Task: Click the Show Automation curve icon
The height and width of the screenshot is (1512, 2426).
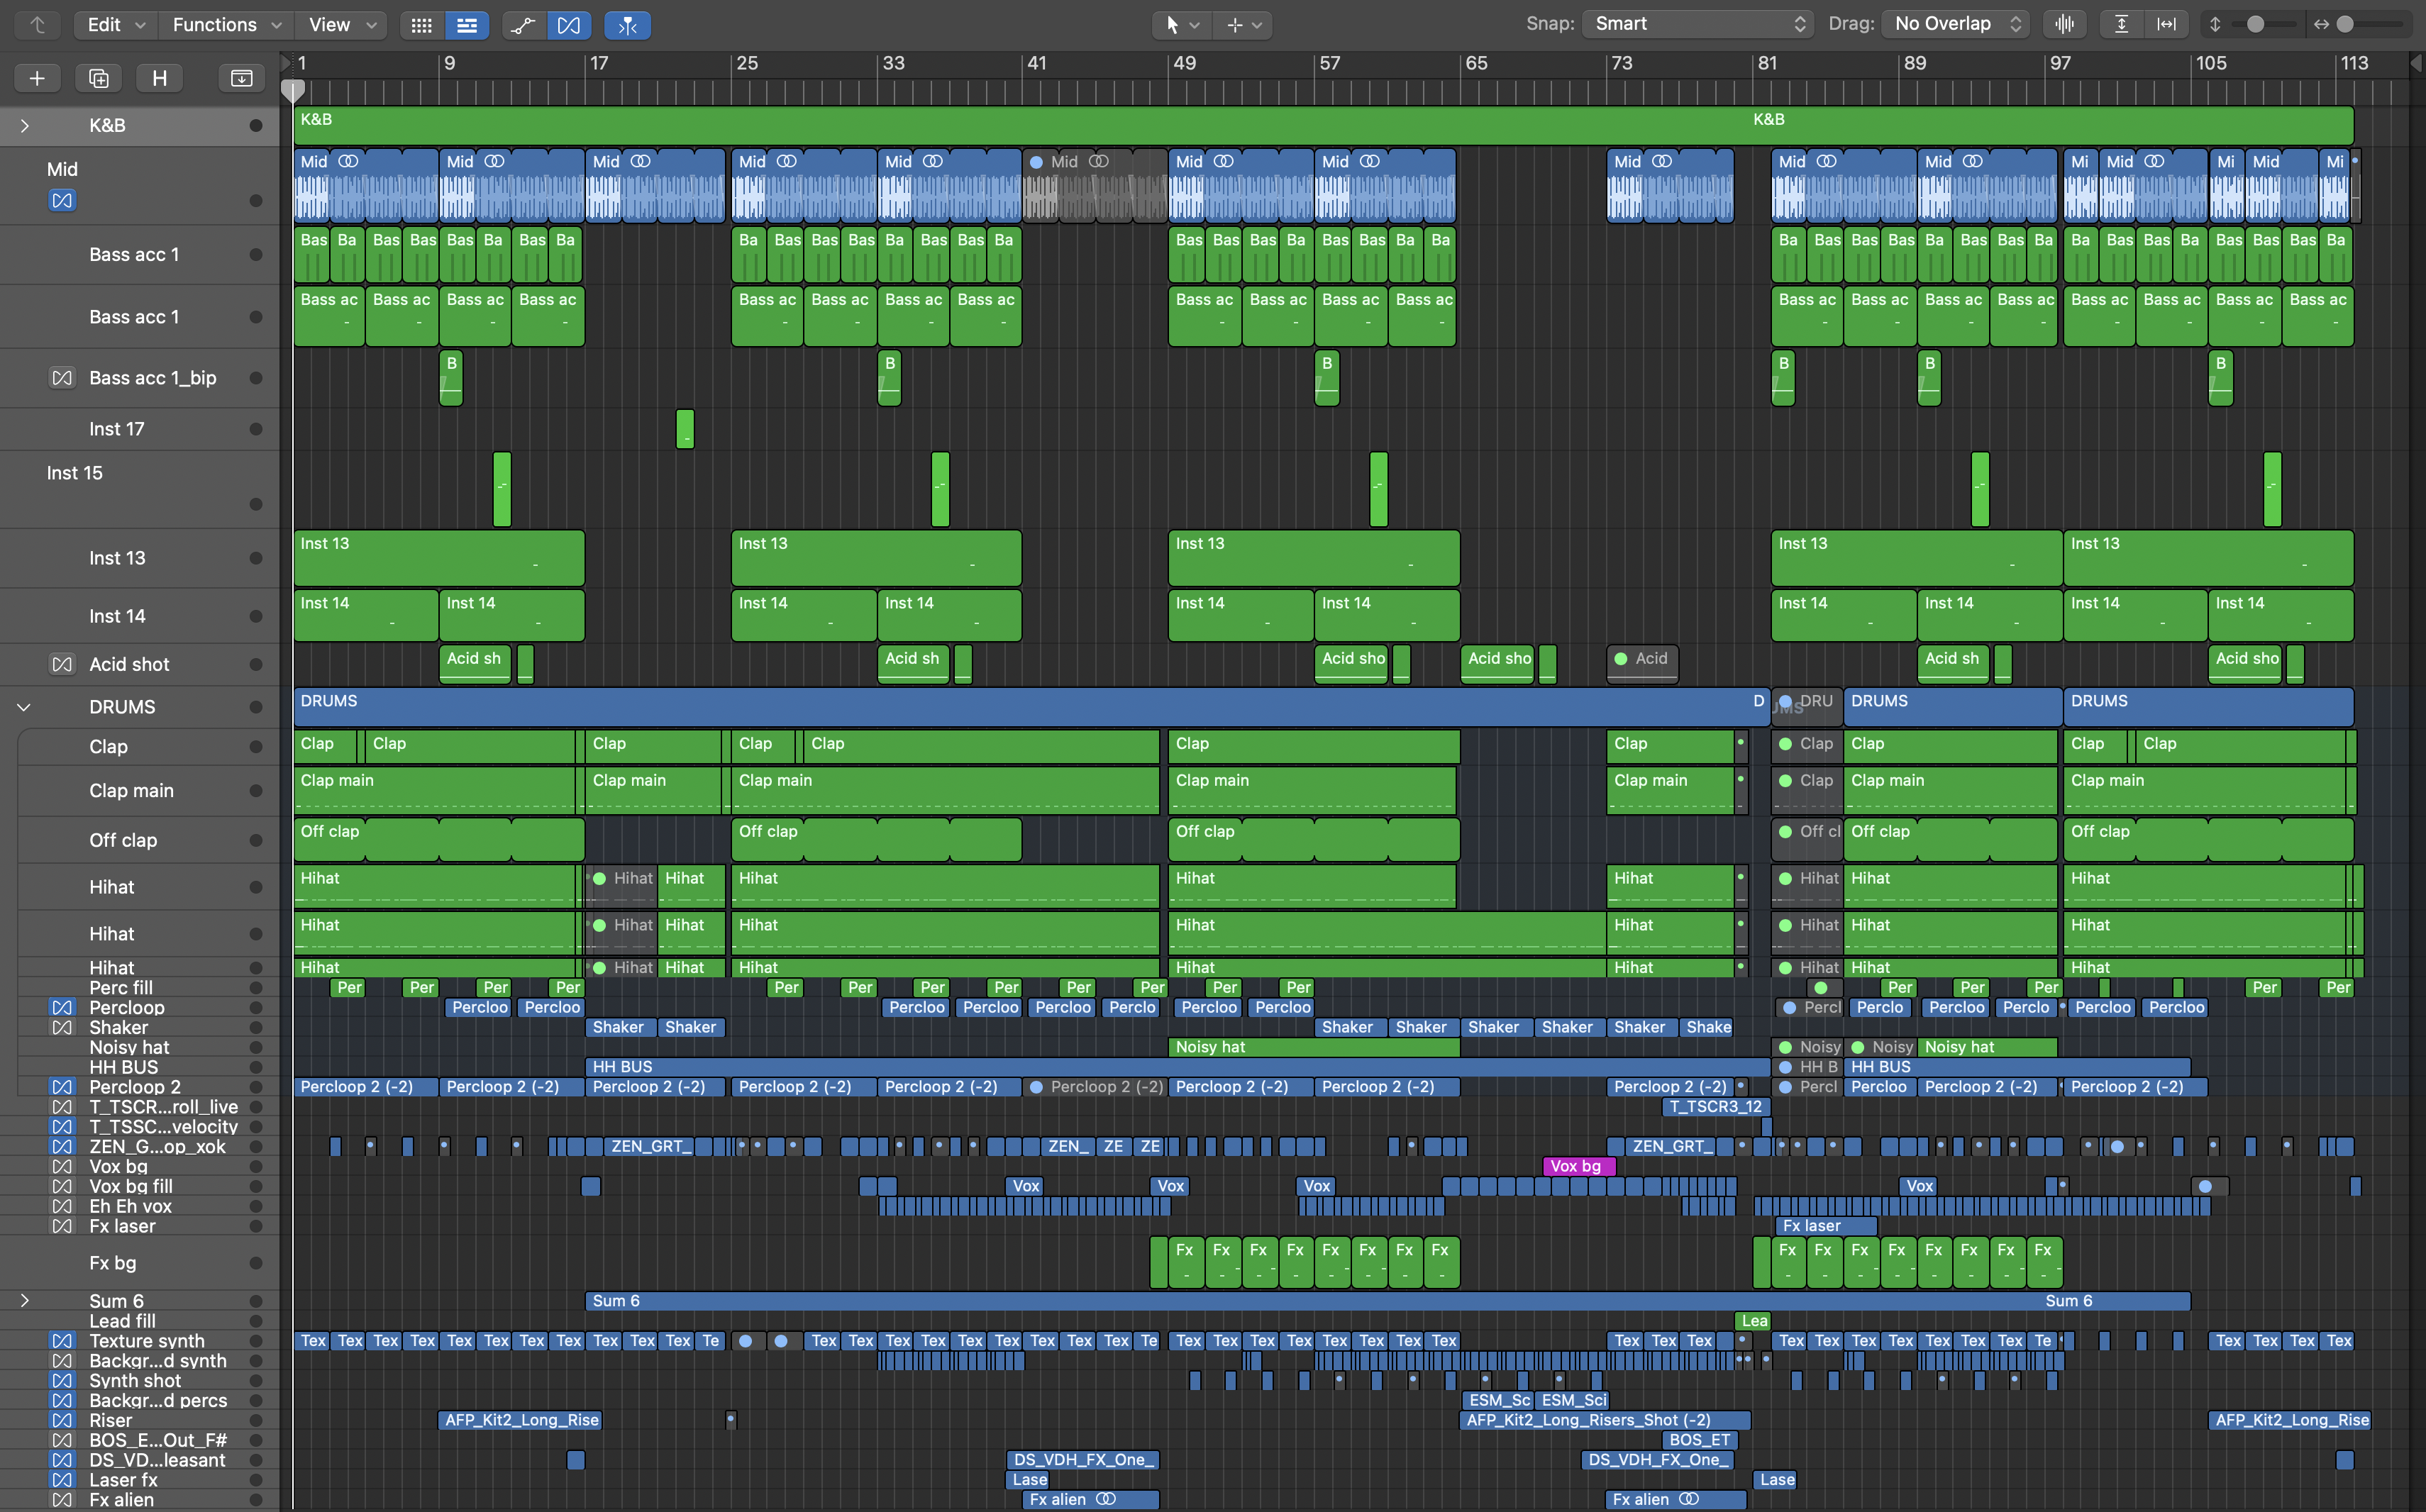Action: pyautogui.click(x=523, y=25)
